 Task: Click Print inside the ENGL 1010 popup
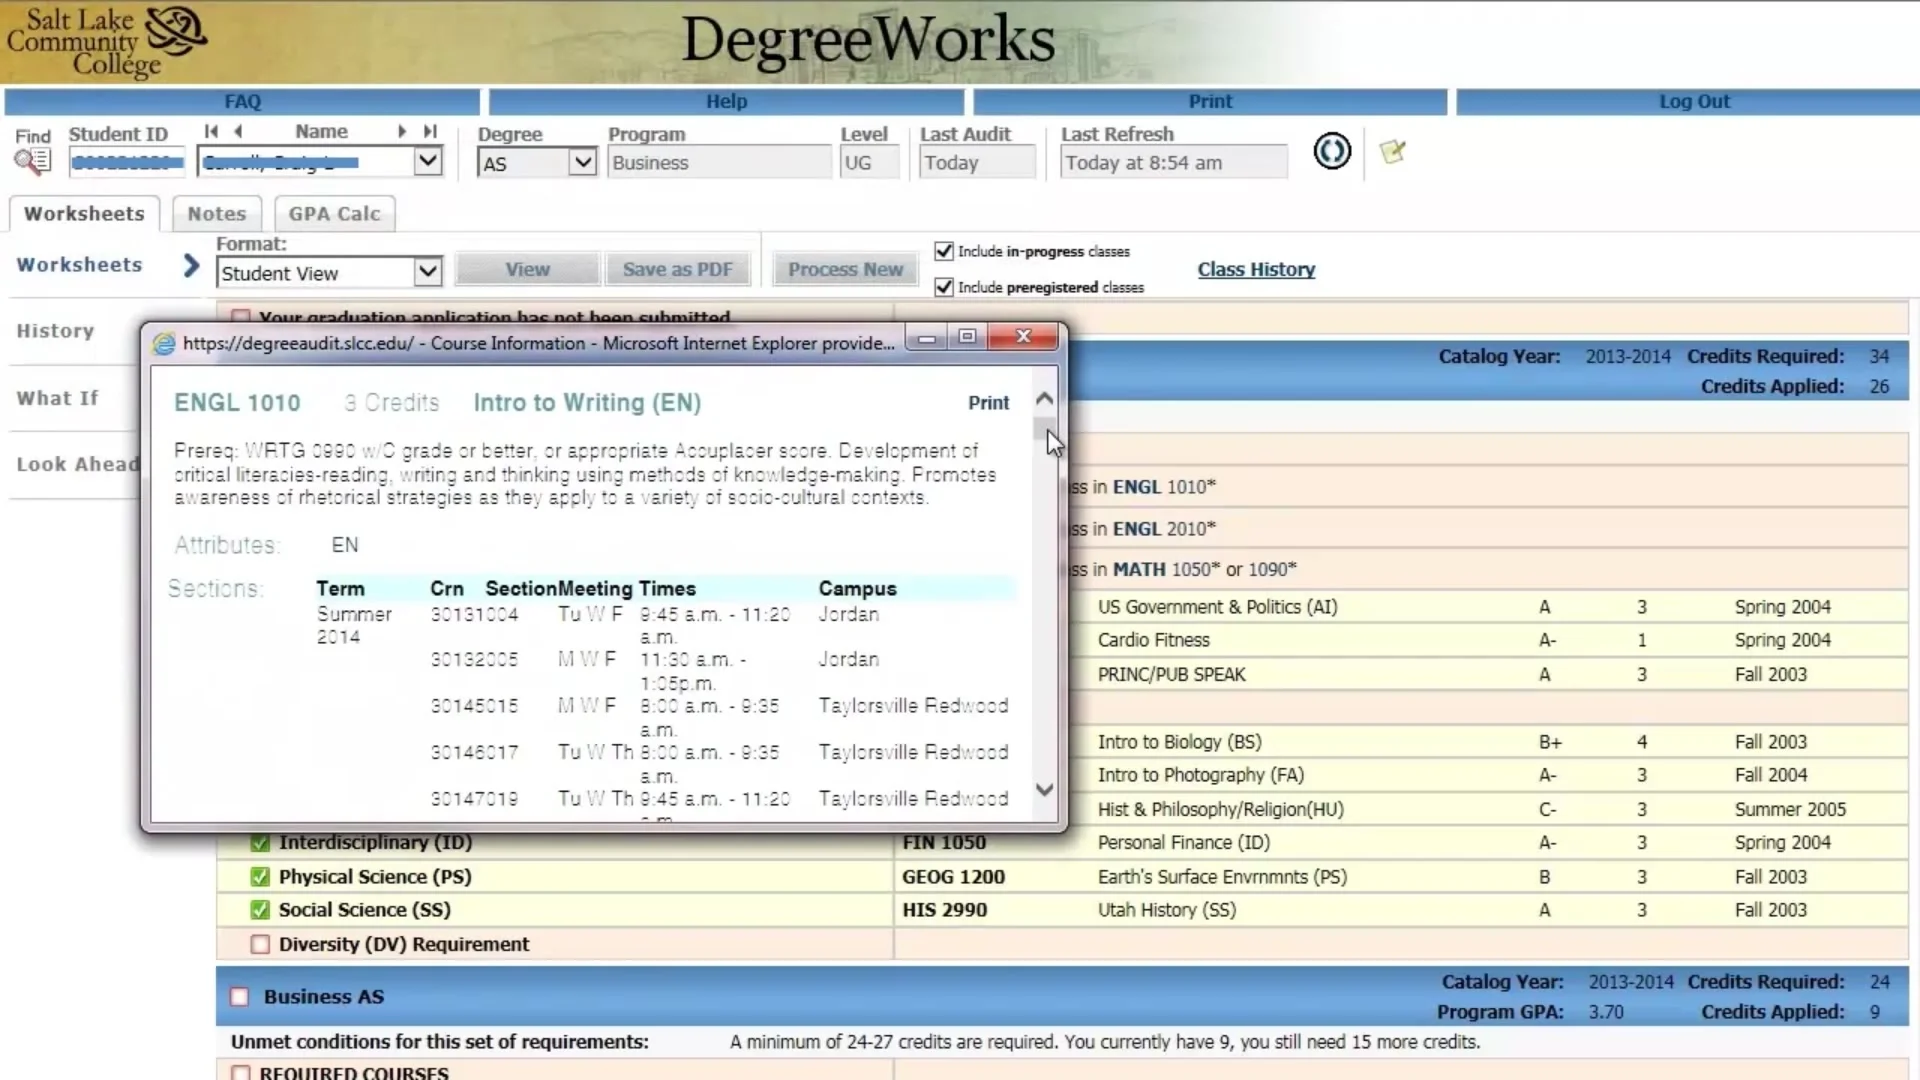988,402
